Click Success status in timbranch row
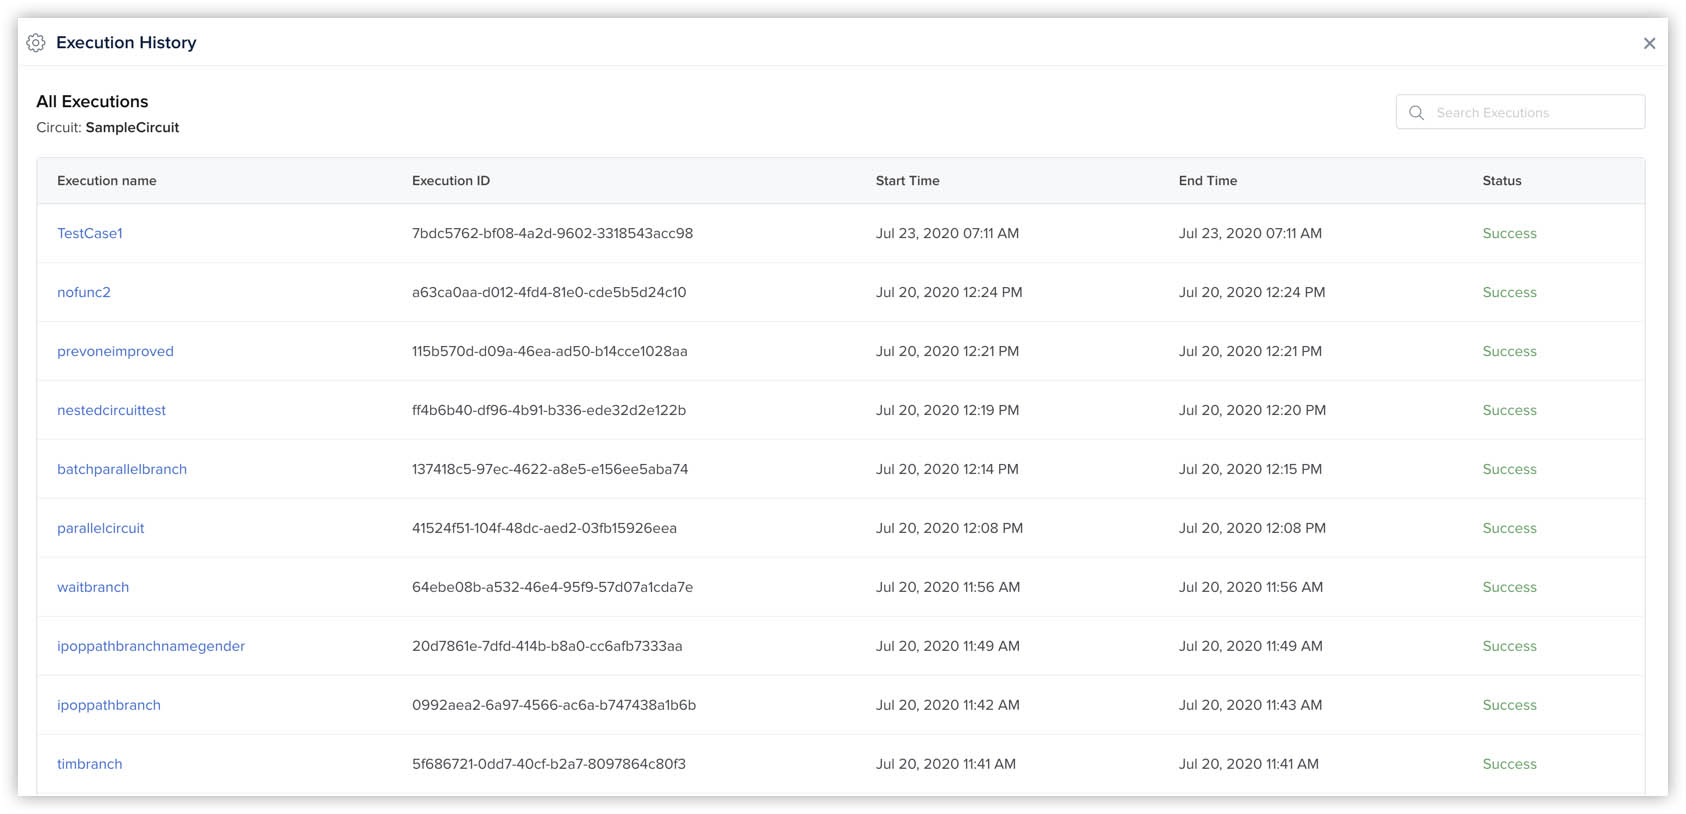 pos(1509,764)
